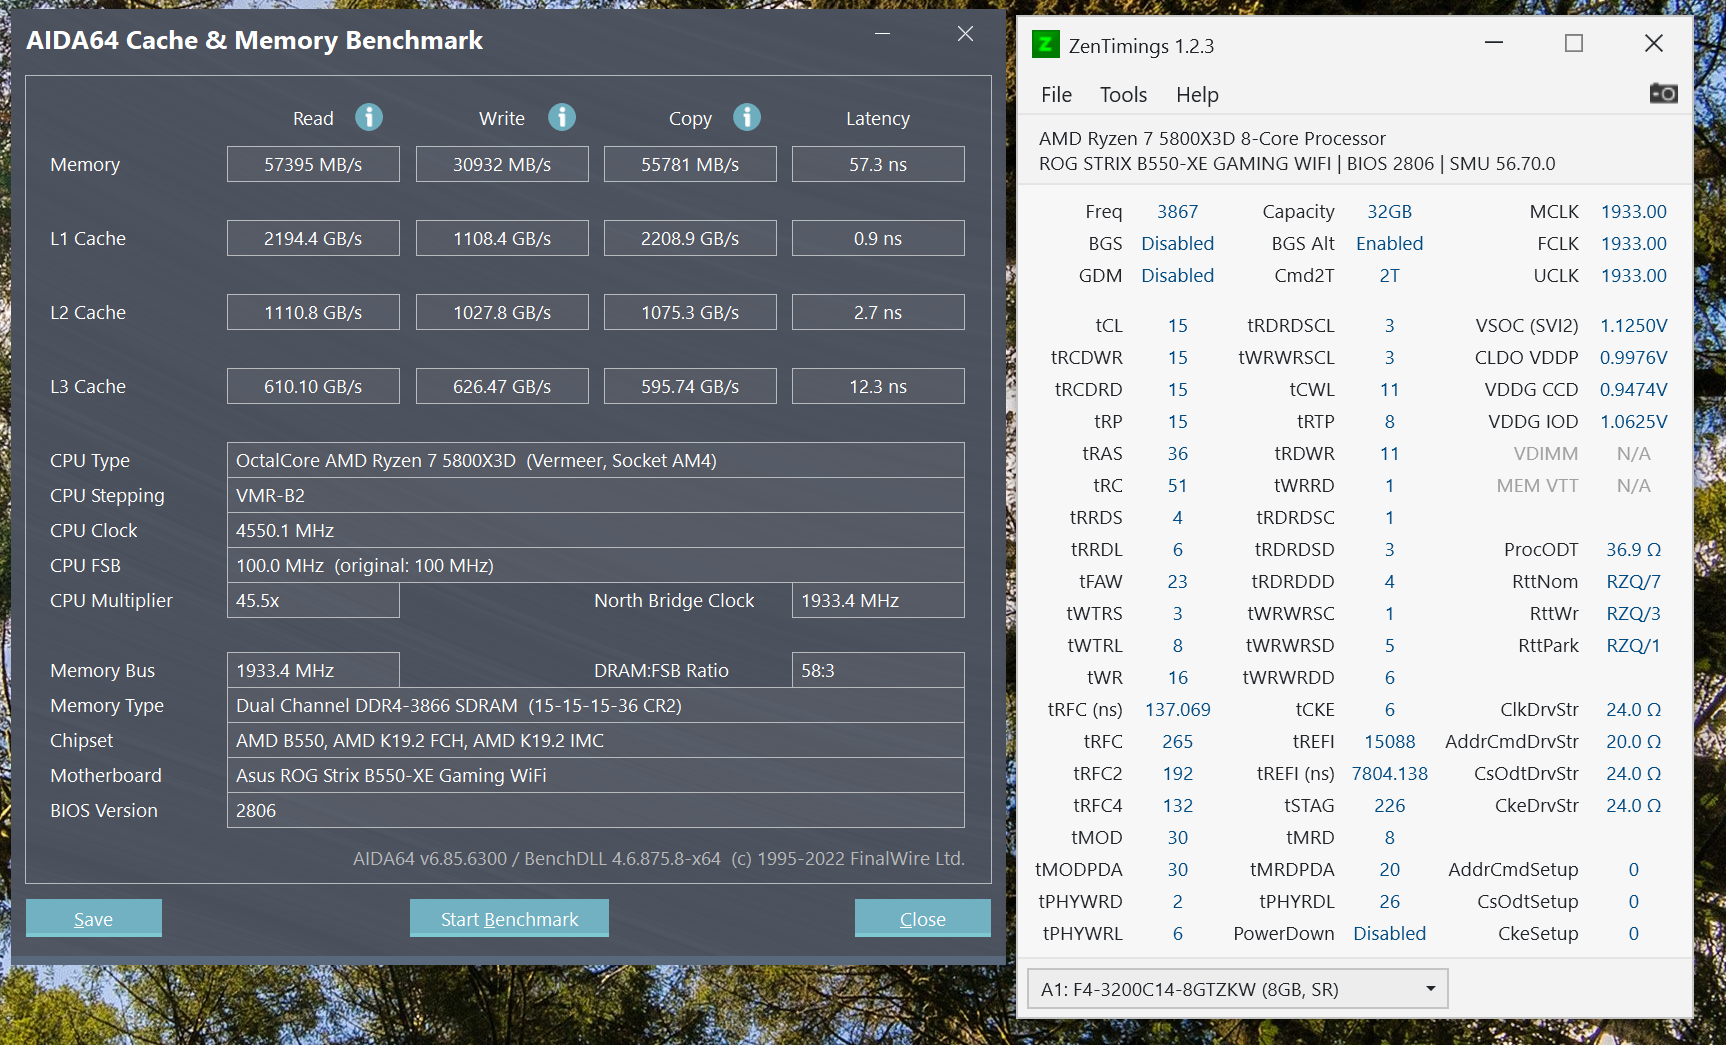
Task: Start the AIDA64 benchmark
Action: (x=509, y=918)
